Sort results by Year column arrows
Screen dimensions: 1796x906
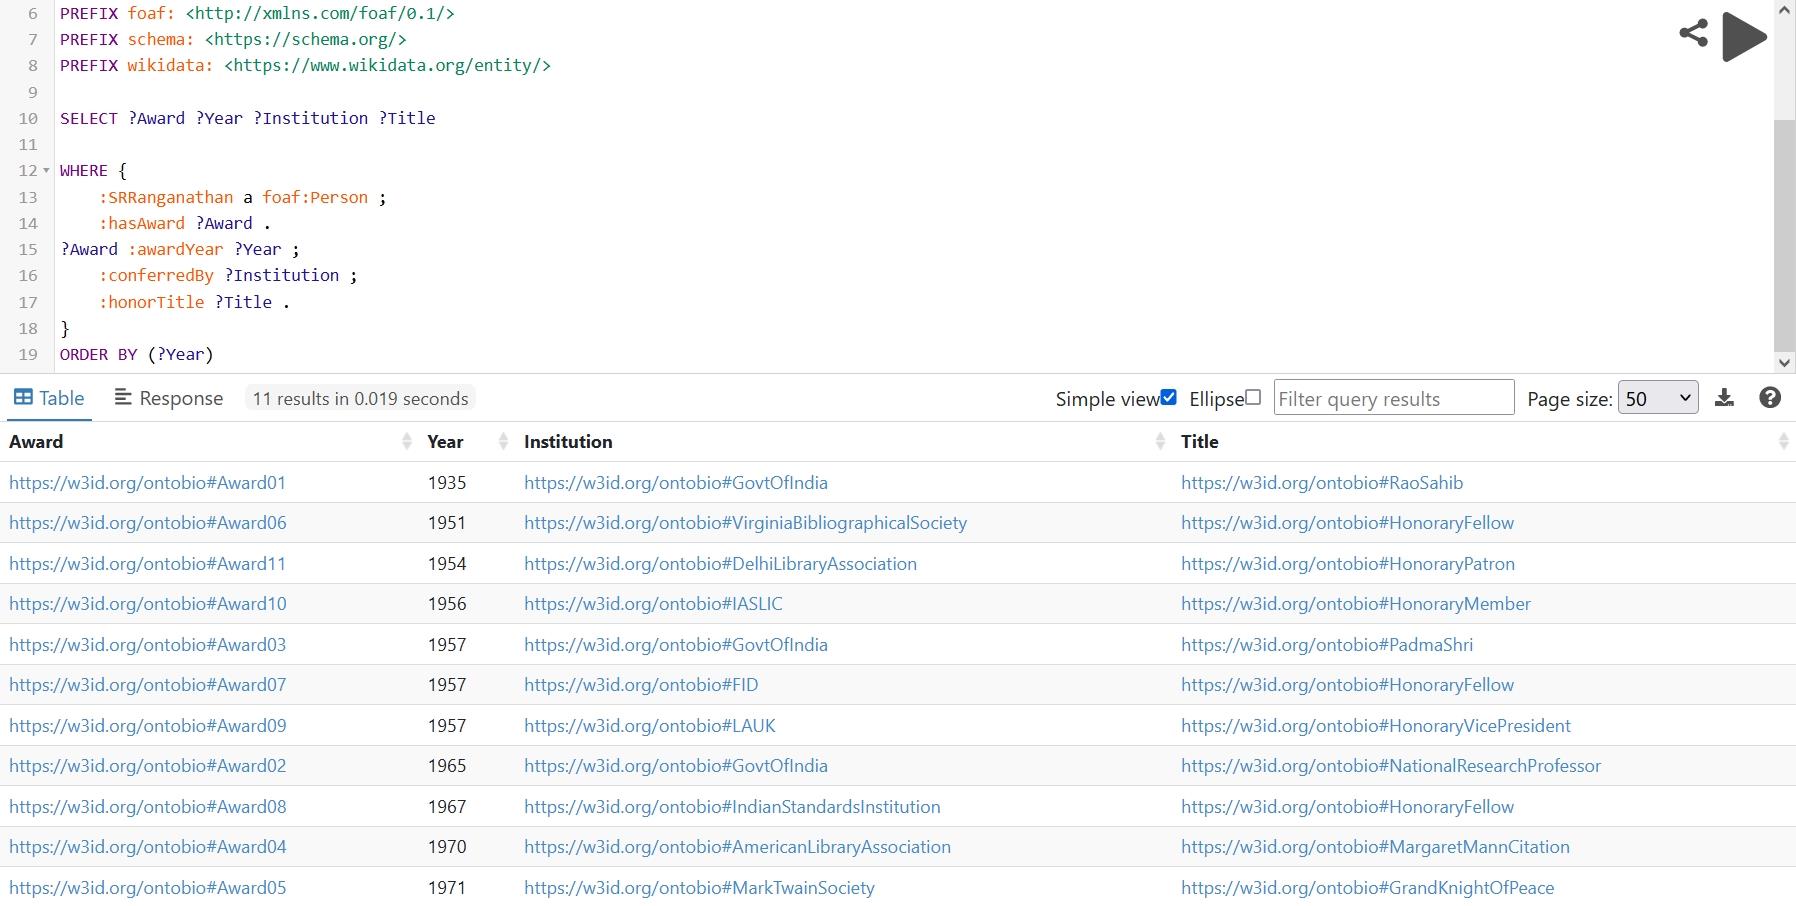(503, 442)
